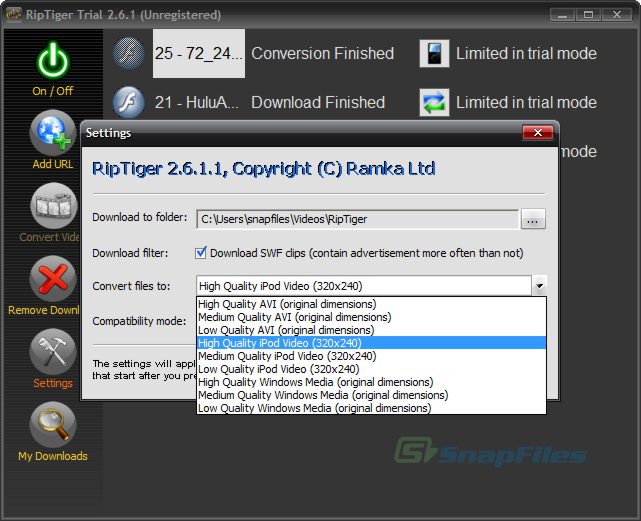Select the 25 - 72_24... file name
This screenshot has width=641, height=521.
[x=199, y=53]
